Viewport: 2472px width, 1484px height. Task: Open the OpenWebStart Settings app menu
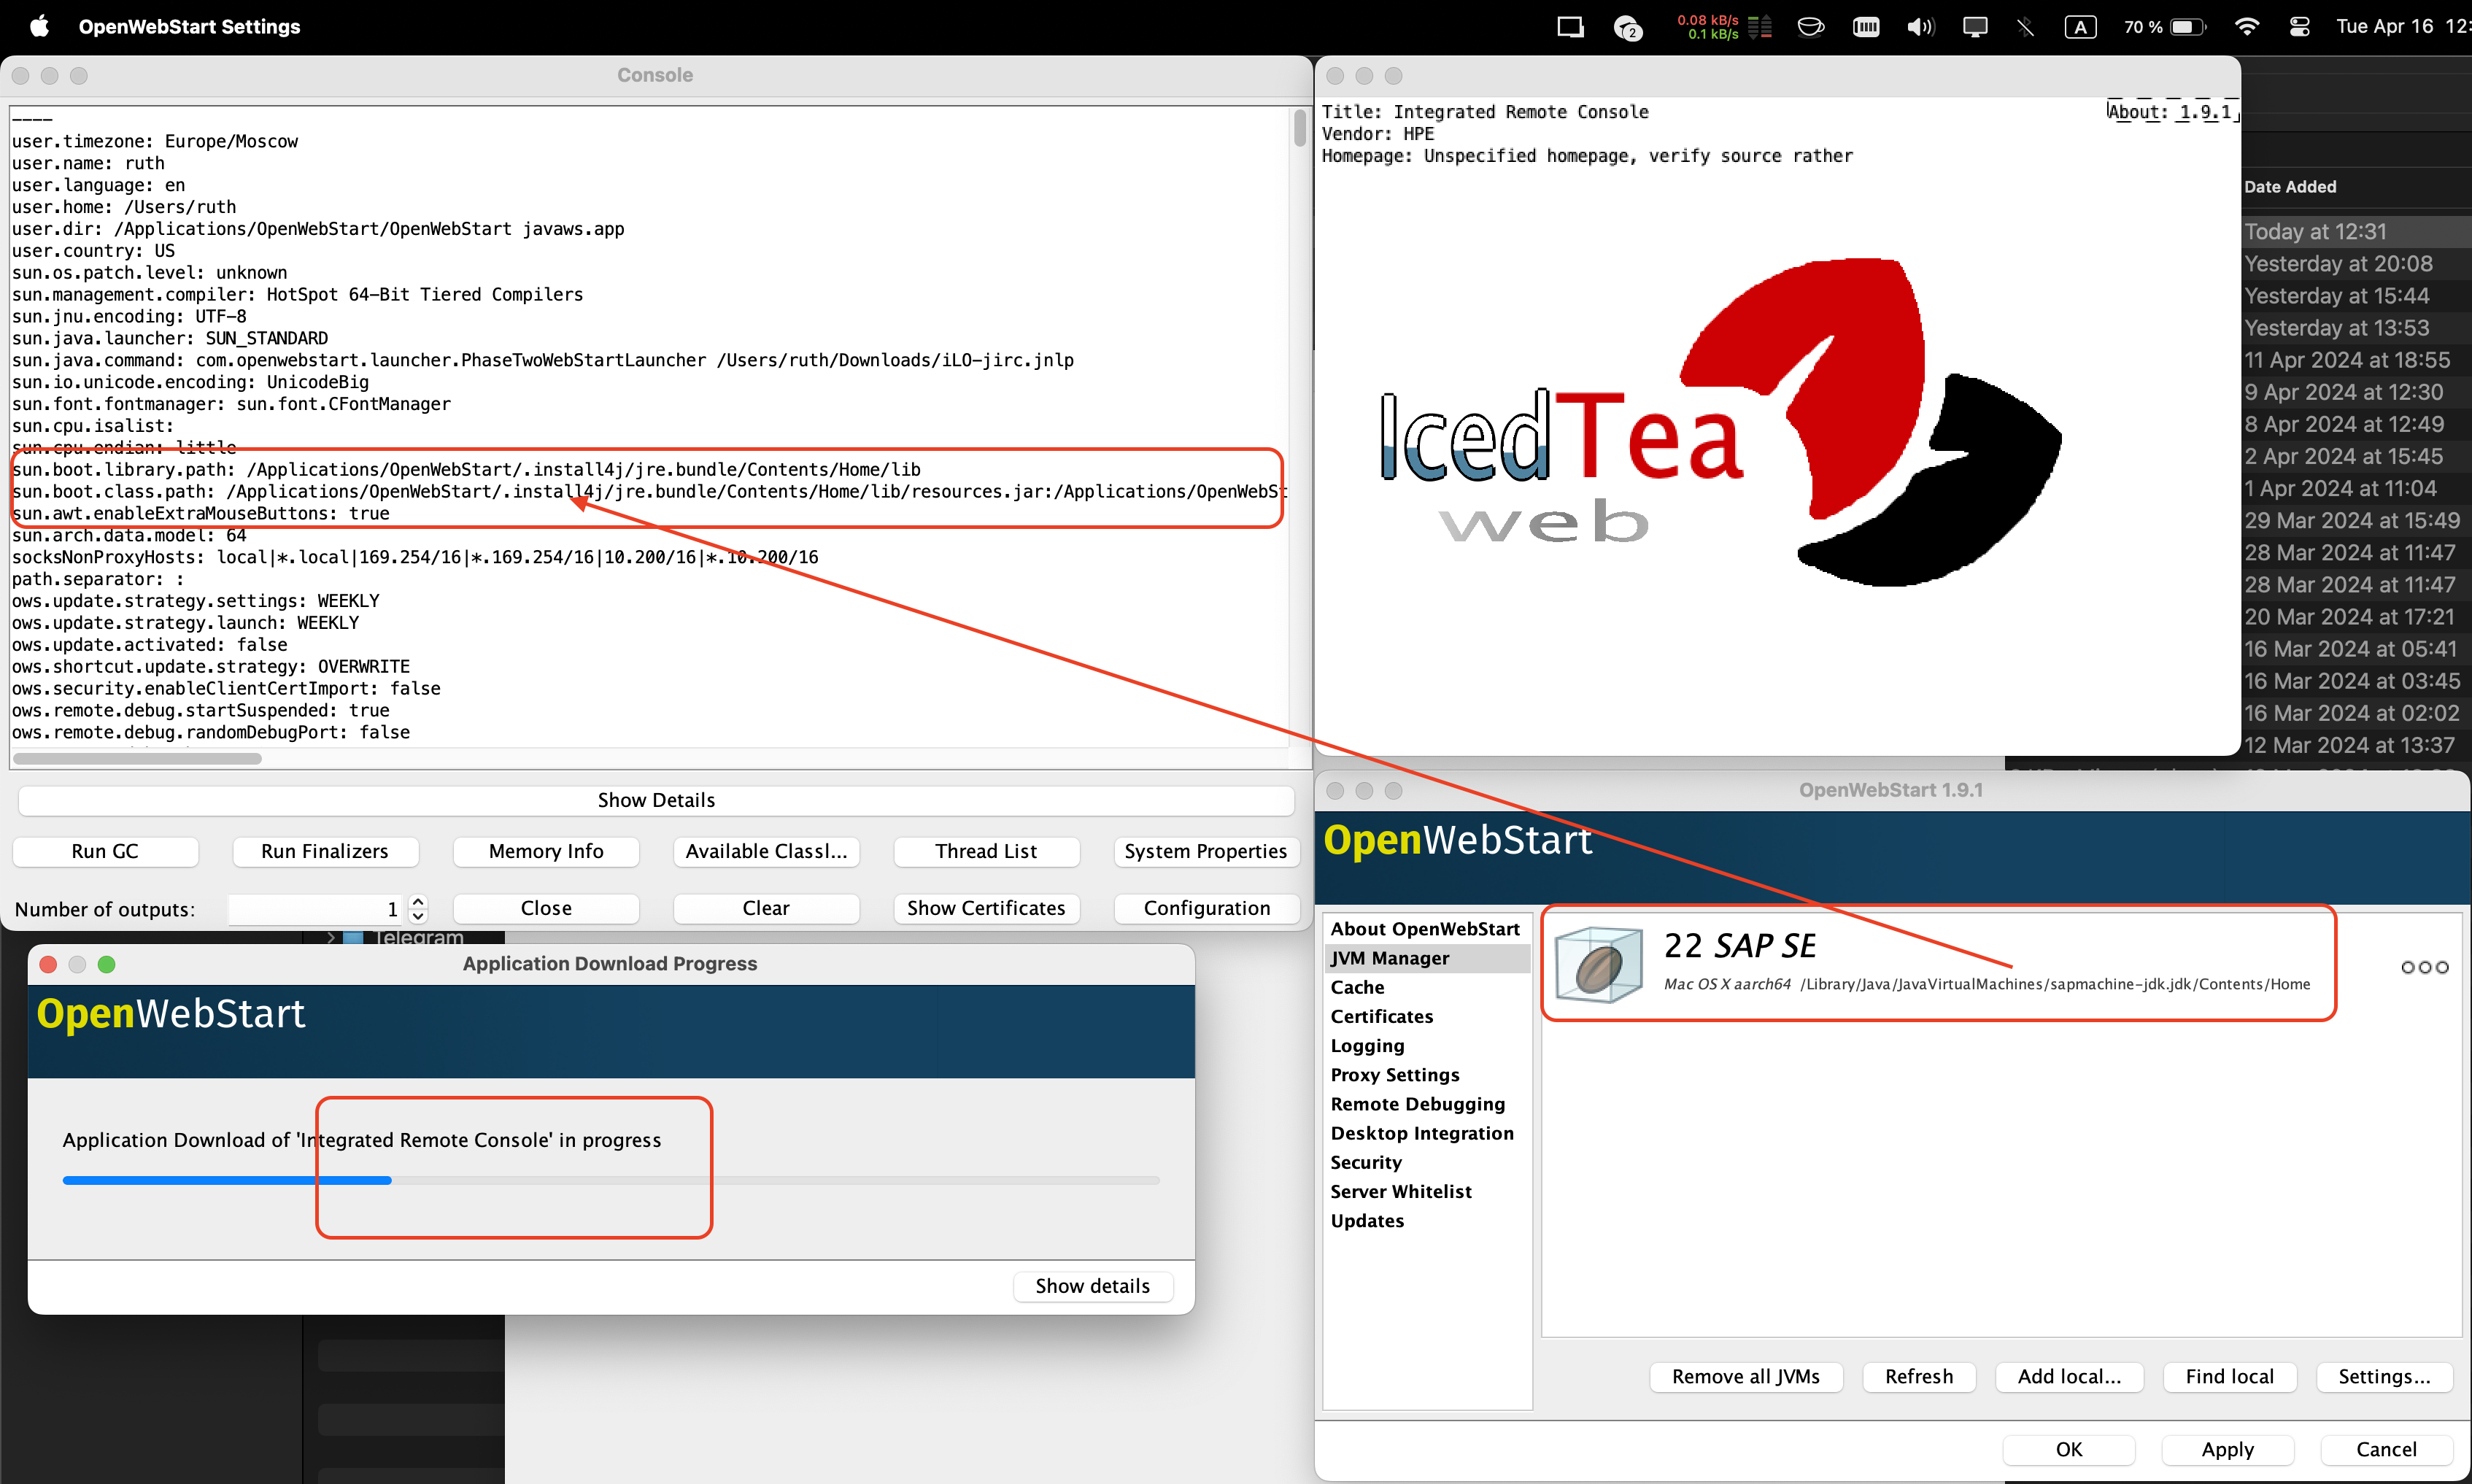[189, 26]
